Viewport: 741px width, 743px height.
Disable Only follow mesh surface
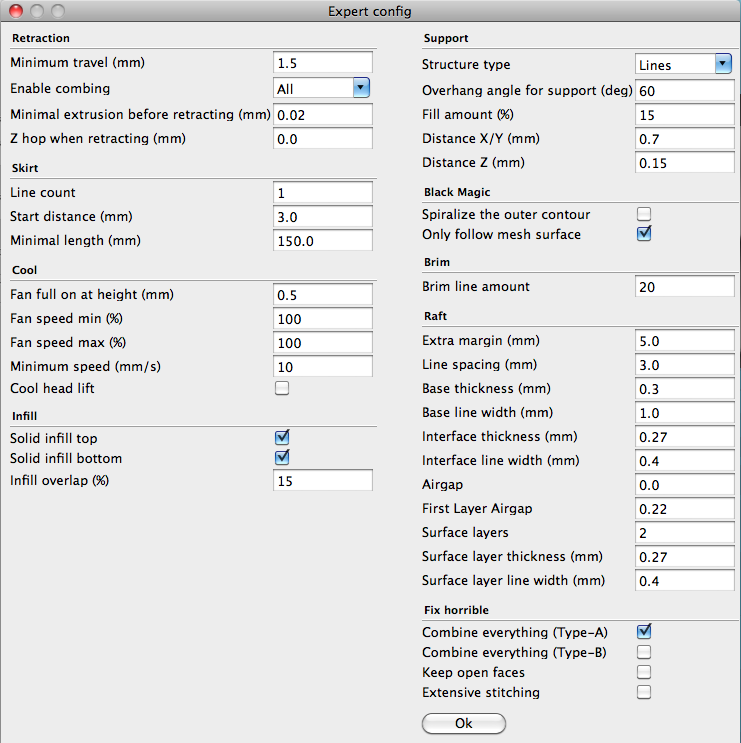pyautogui.click(x=644, y=234)
